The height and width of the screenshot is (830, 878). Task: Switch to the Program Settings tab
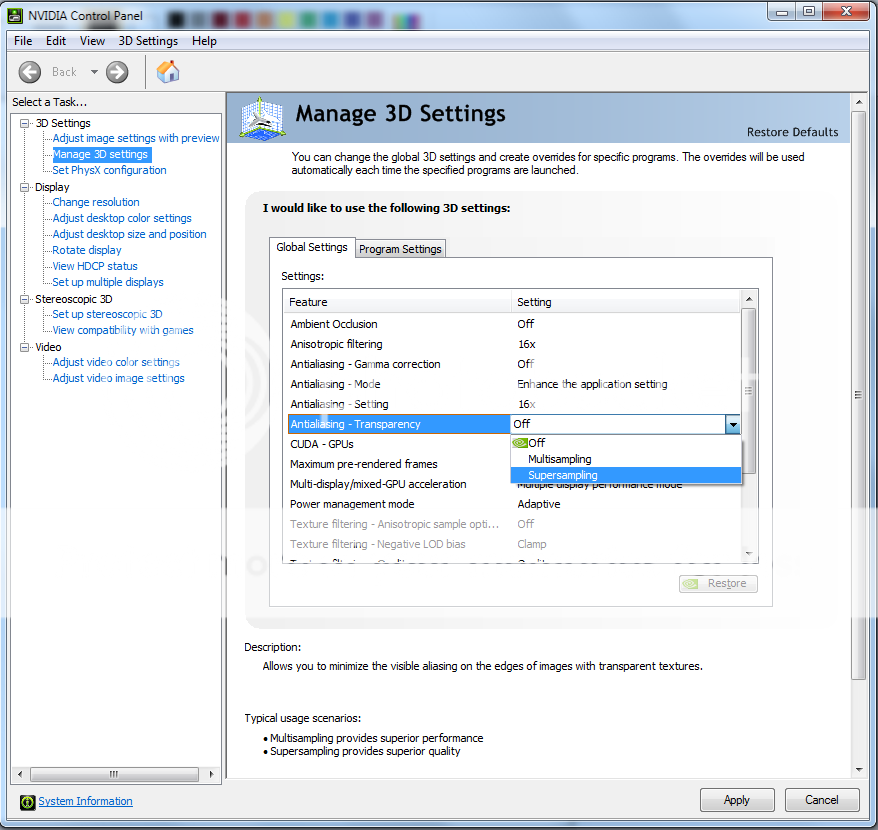(400, 249)
